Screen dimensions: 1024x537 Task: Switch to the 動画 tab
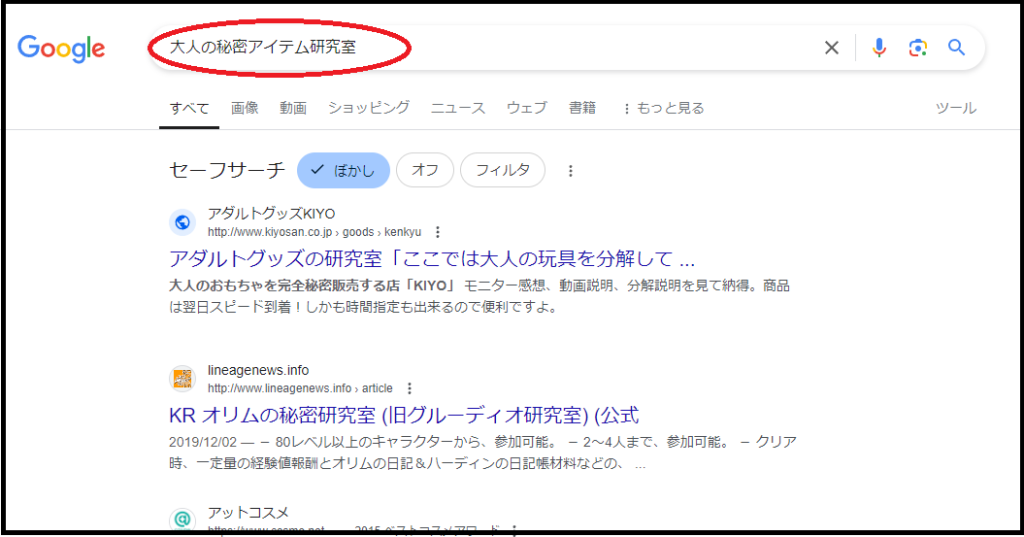click(293, 108)
